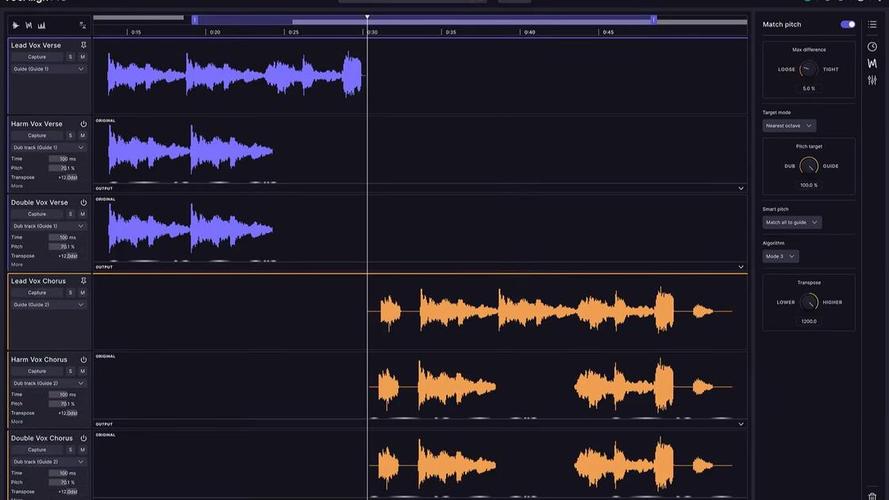The image size is (889, 500).
Task: Open the list view icon in right sidebar
Action: click(872, 24)
